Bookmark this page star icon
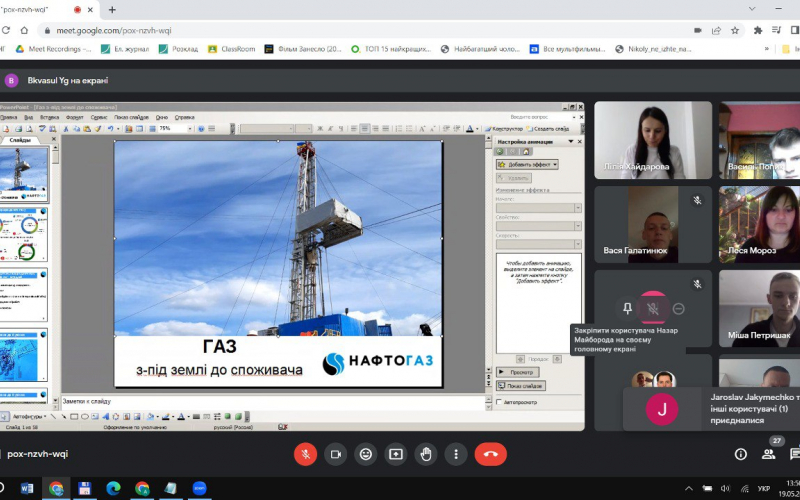Viewport: 800px width, 500px height. [735, 31]
